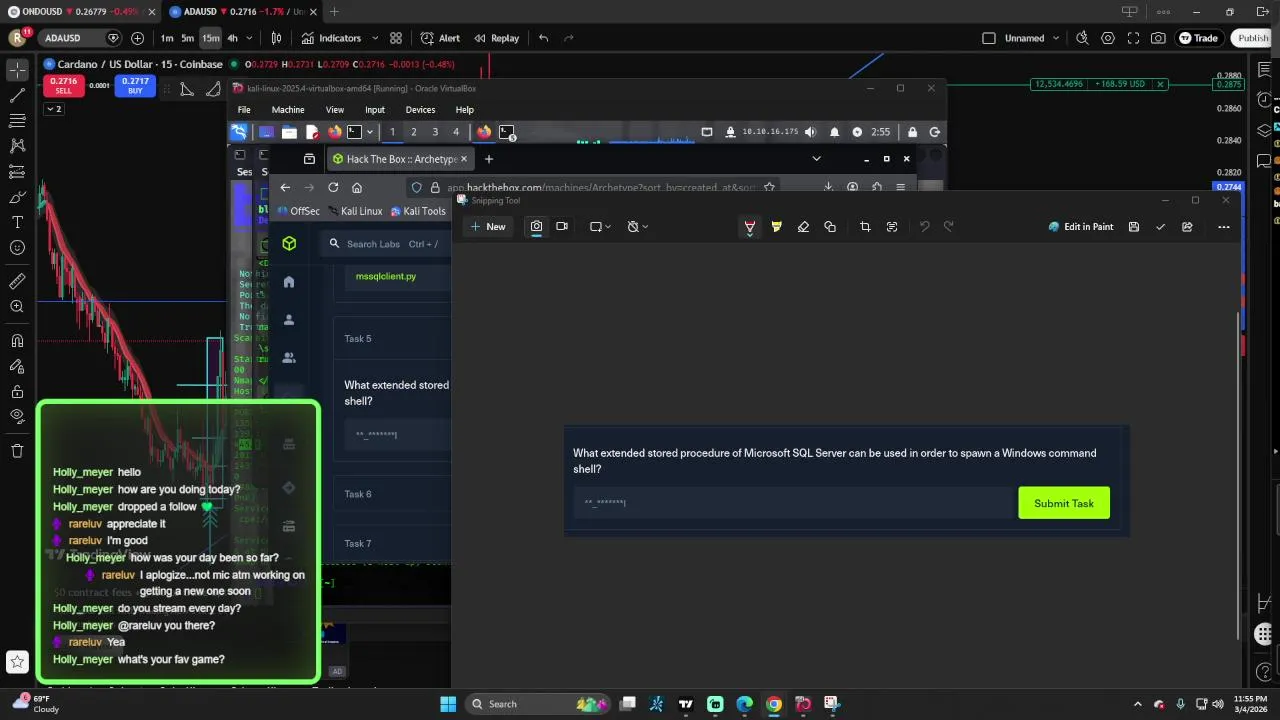Select the 4h timeframe
1280x720 pixels.
pyautogui.click(x=232, y=38)
